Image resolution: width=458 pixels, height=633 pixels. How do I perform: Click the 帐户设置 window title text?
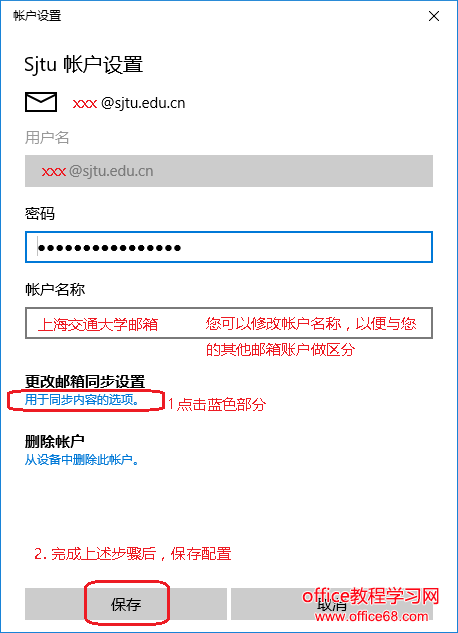click(x=37, y=16)
